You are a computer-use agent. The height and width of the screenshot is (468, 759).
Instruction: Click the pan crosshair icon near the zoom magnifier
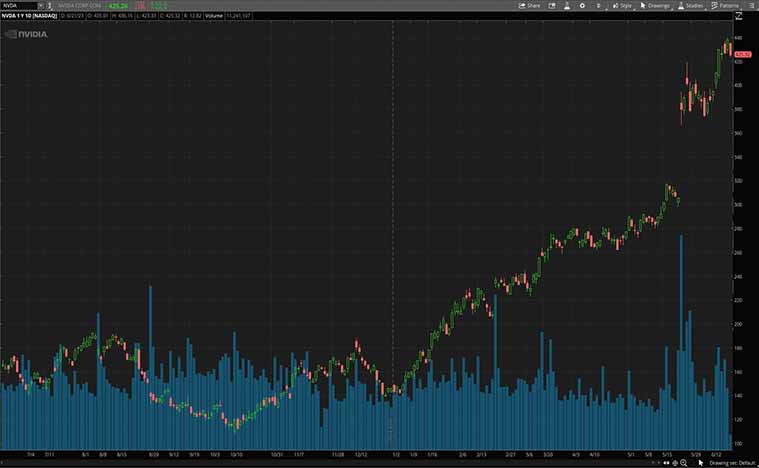point(675,463)
